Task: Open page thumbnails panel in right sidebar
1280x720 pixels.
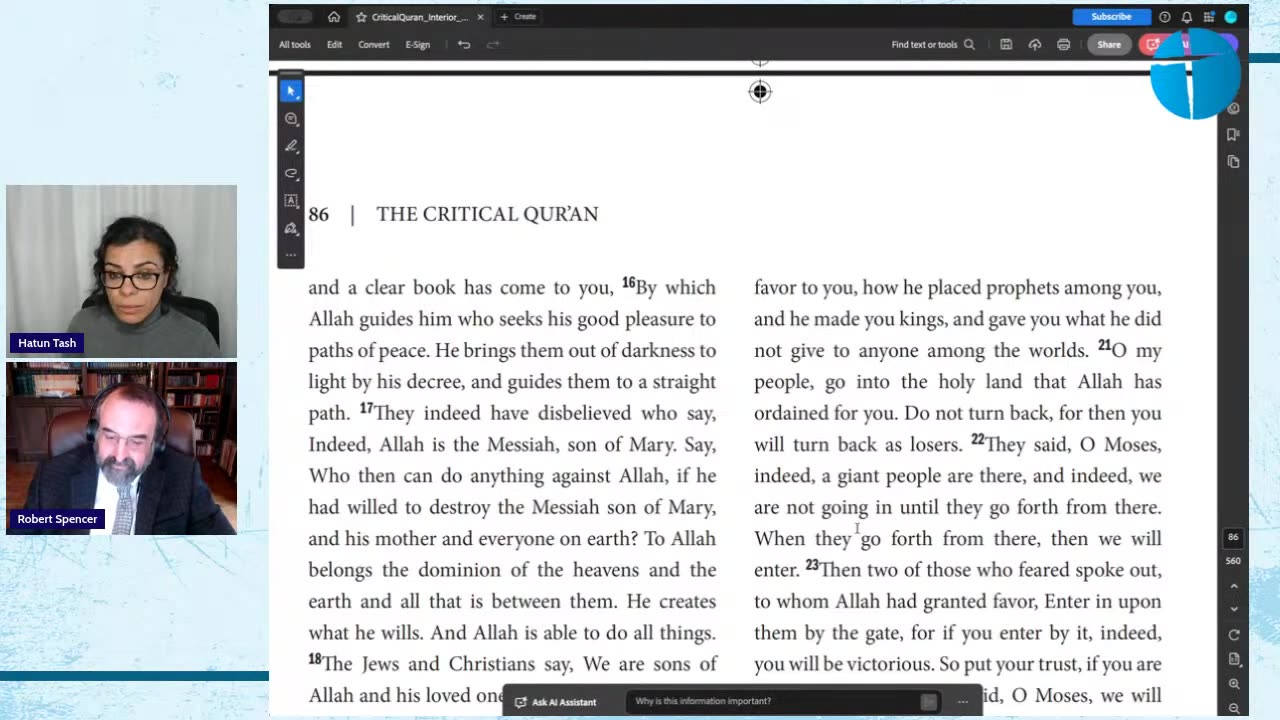Action: (x=1233, y=162)
